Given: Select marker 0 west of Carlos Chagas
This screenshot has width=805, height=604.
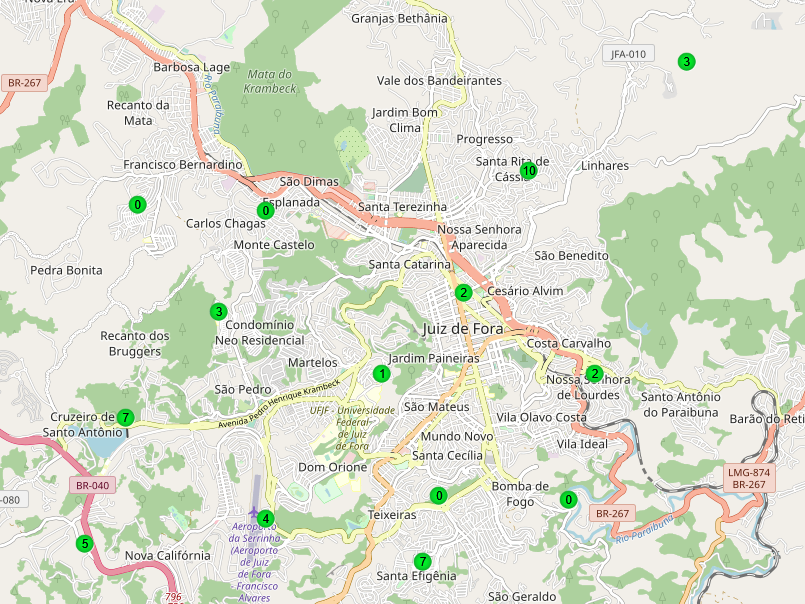Looking at the screenshot, I should pyautogui.click(x=137, y=205).
